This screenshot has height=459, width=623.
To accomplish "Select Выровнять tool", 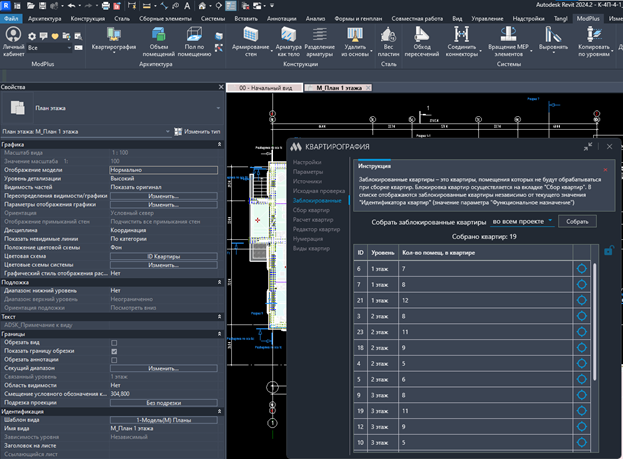I will point(553,39).
